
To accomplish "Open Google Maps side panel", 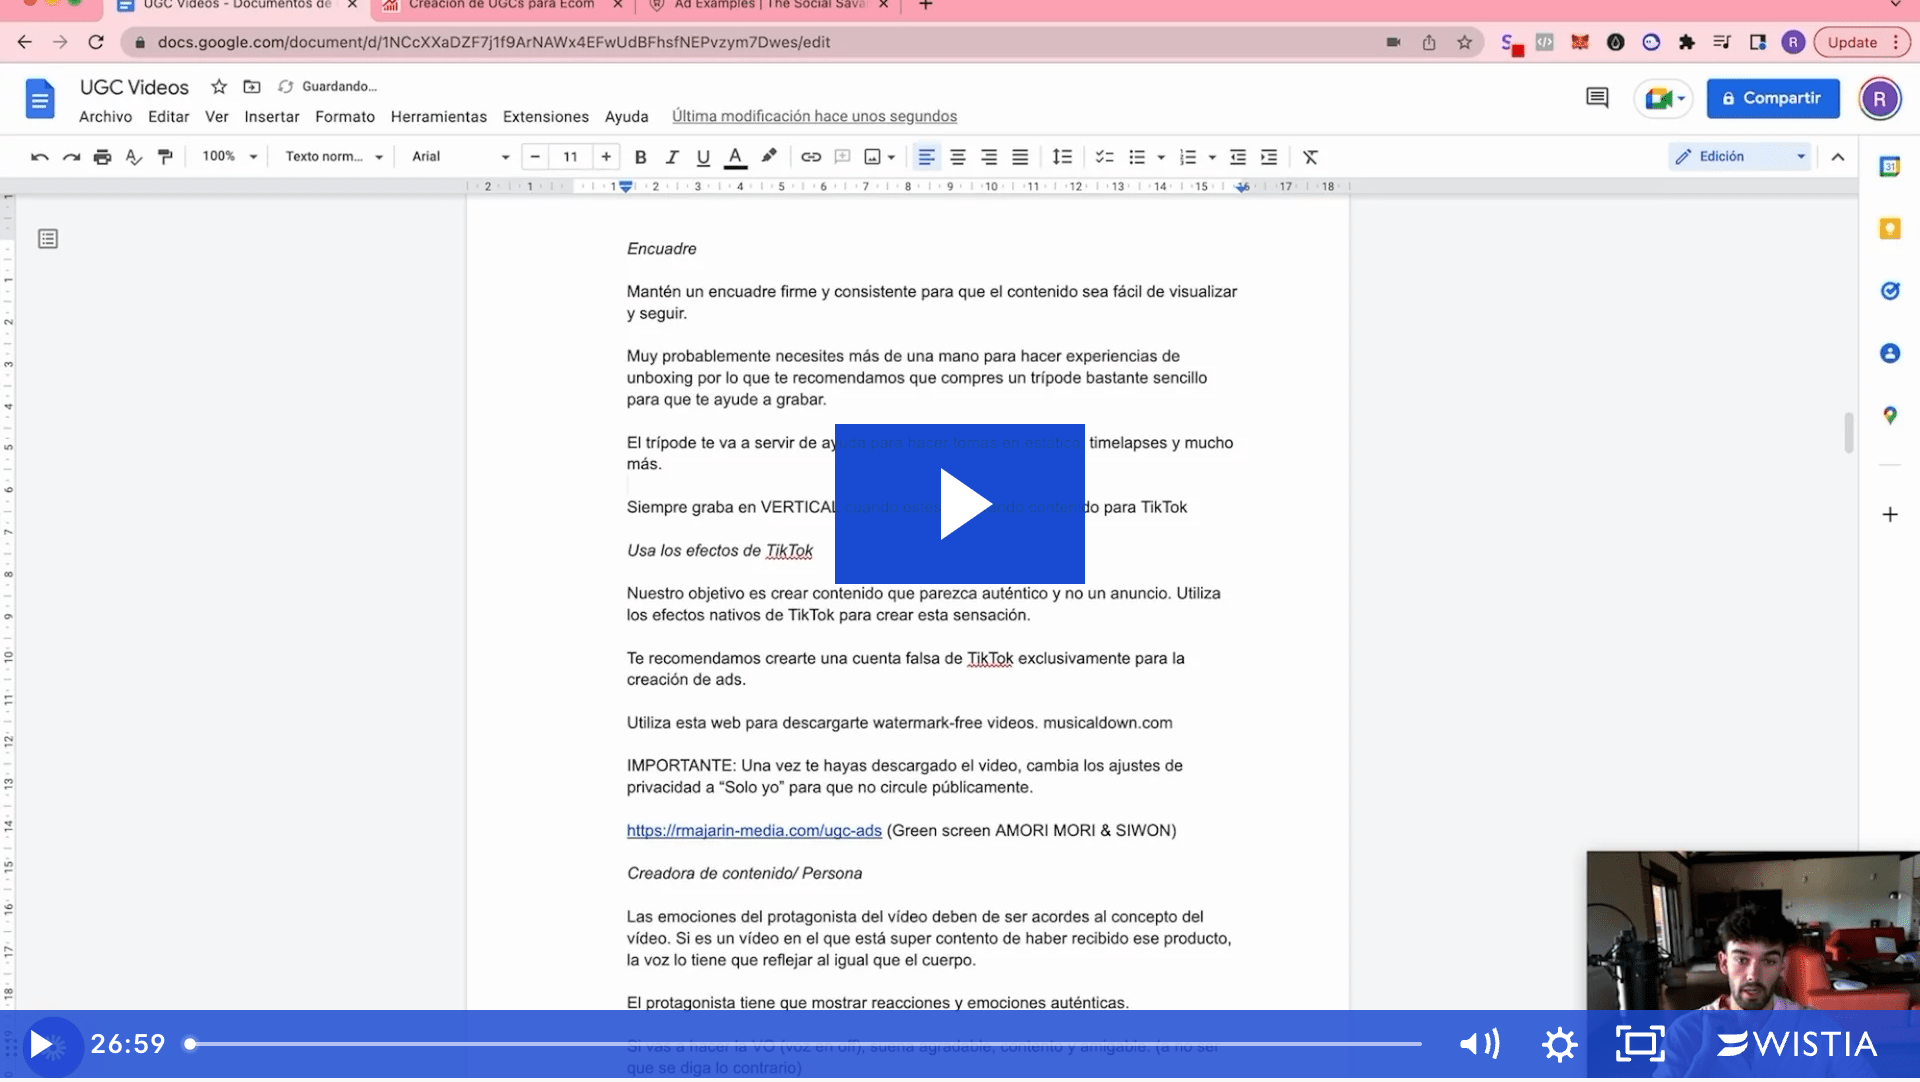I will tap(1890, 415).
